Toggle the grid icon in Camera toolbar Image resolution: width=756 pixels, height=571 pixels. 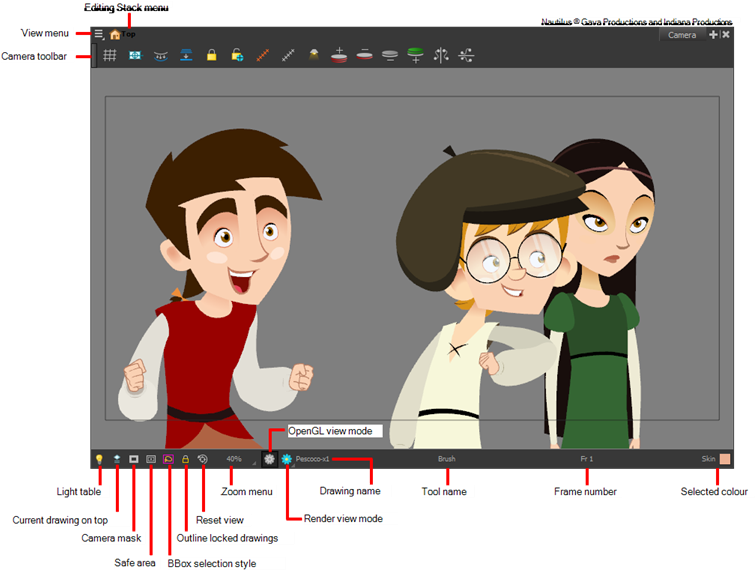point(110,56)
